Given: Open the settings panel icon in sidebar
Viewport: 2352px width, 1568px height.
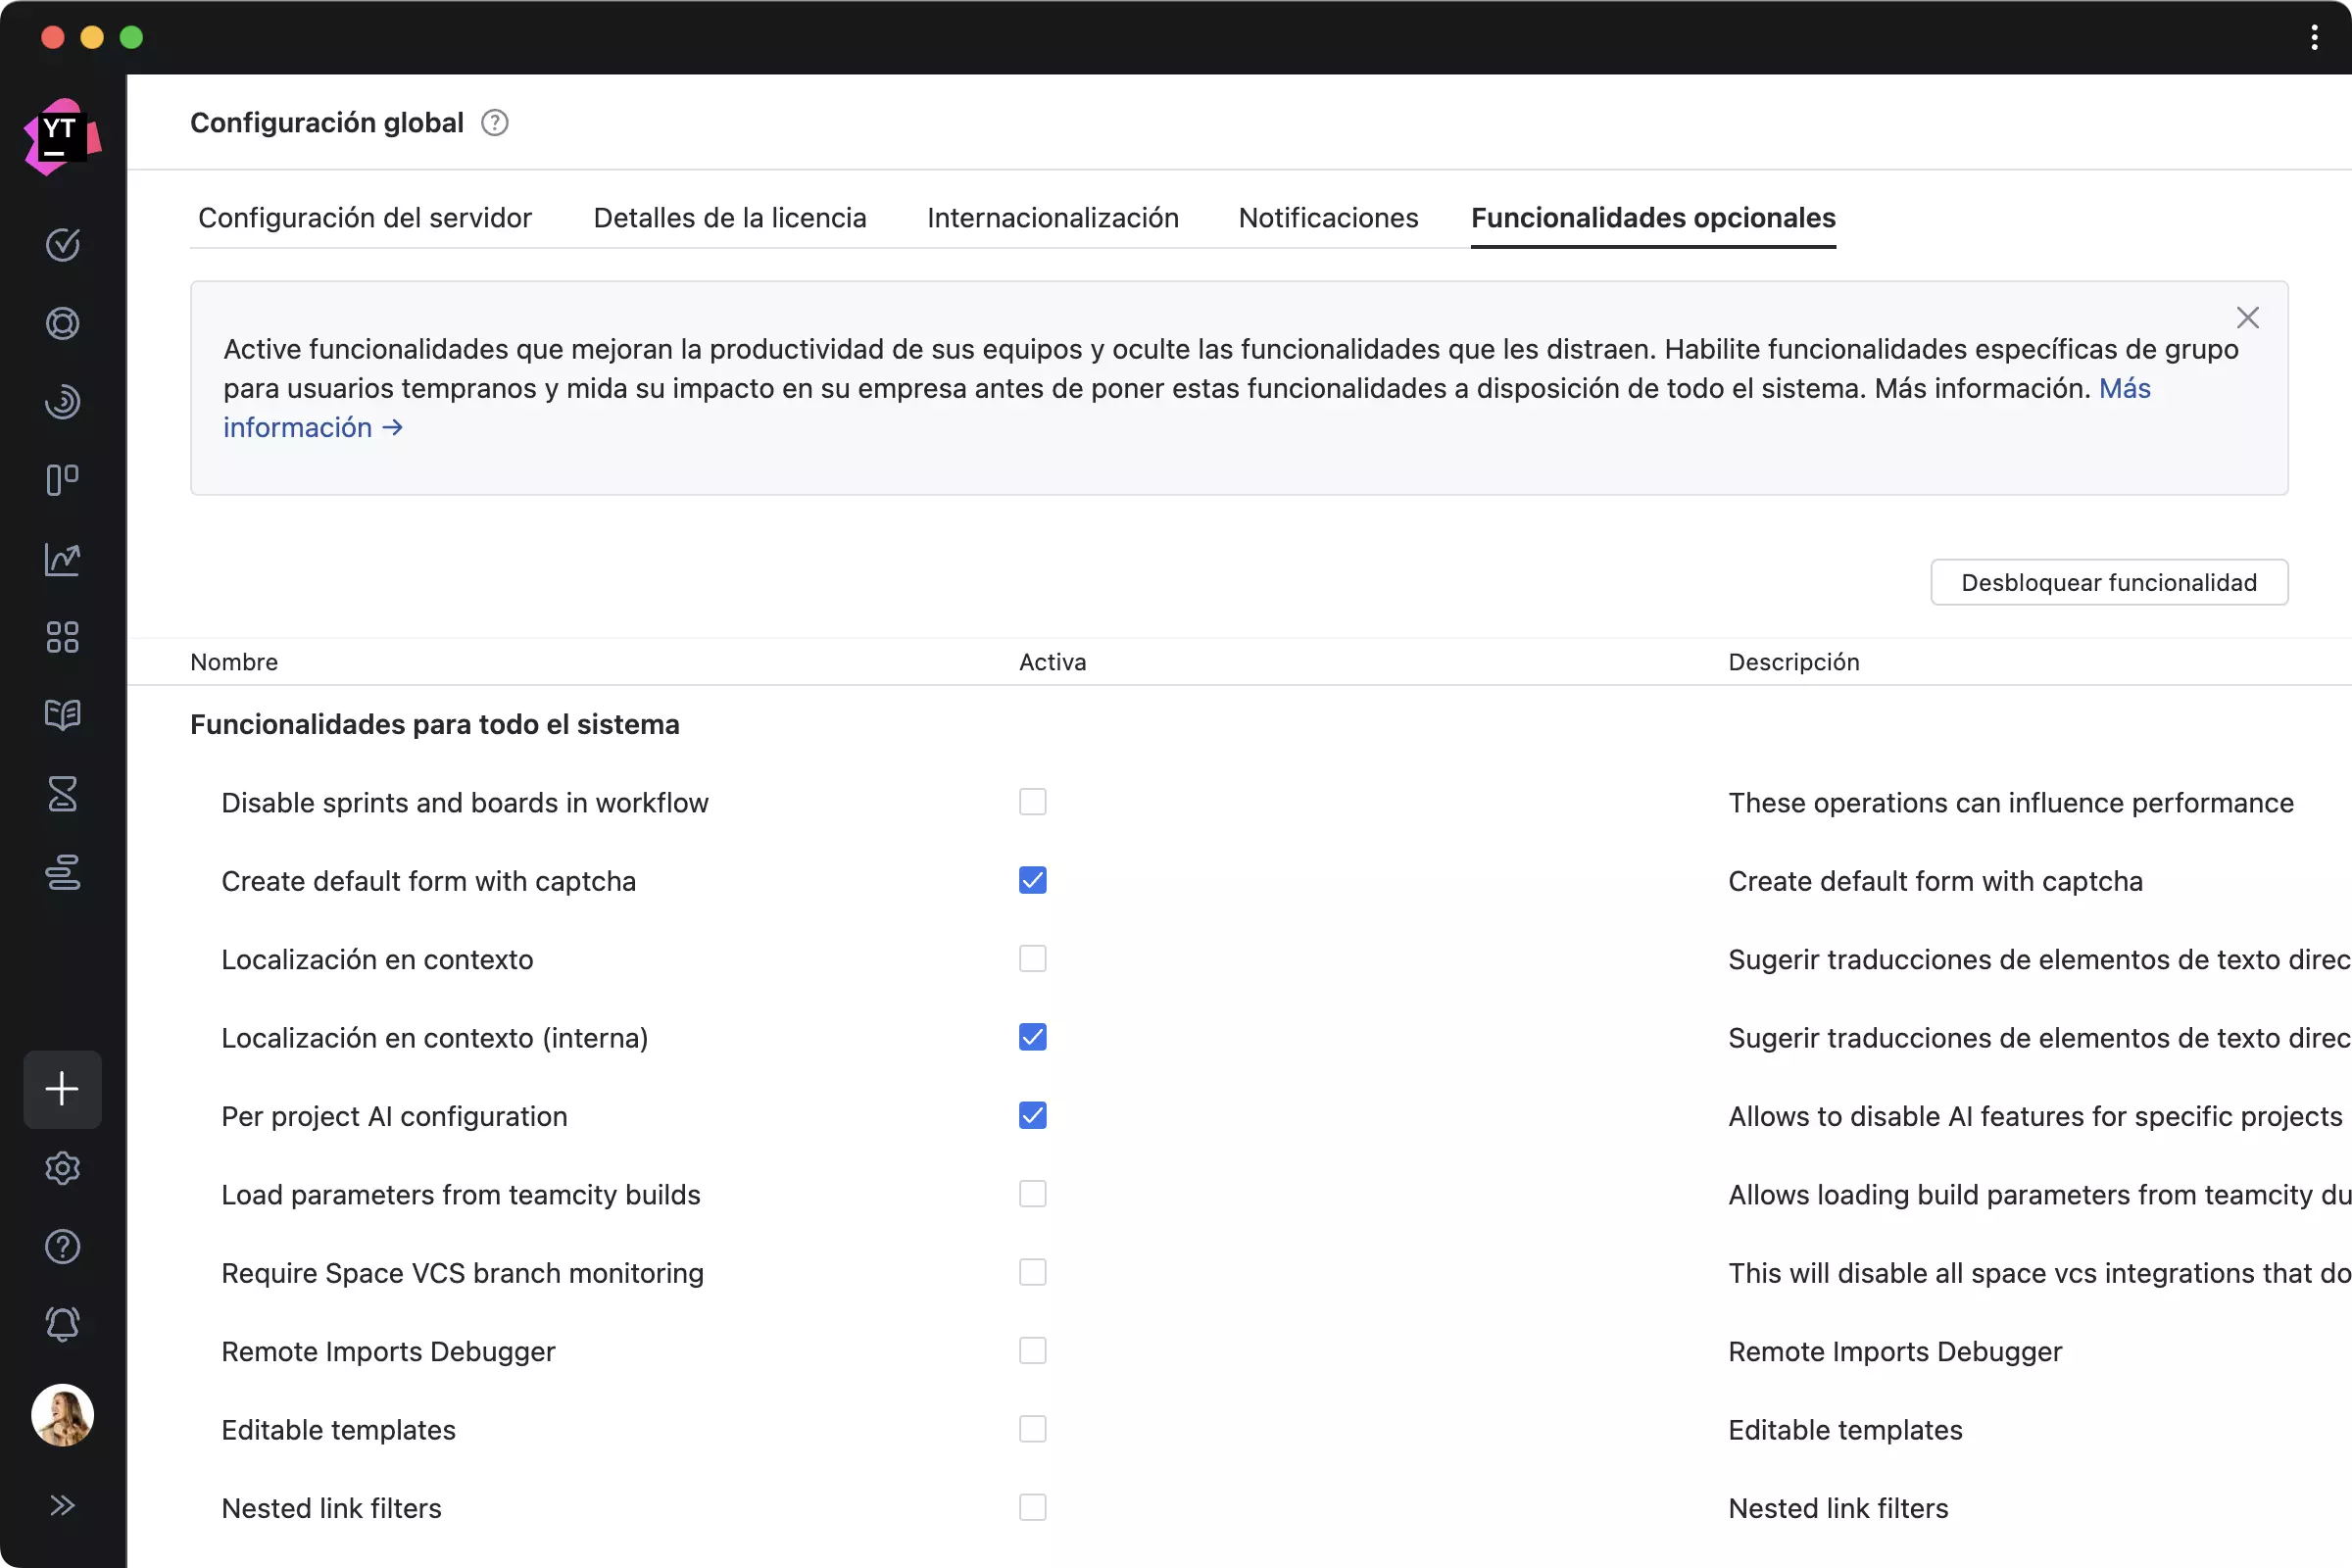Looking at the screenshot, I should point(63,1165).
